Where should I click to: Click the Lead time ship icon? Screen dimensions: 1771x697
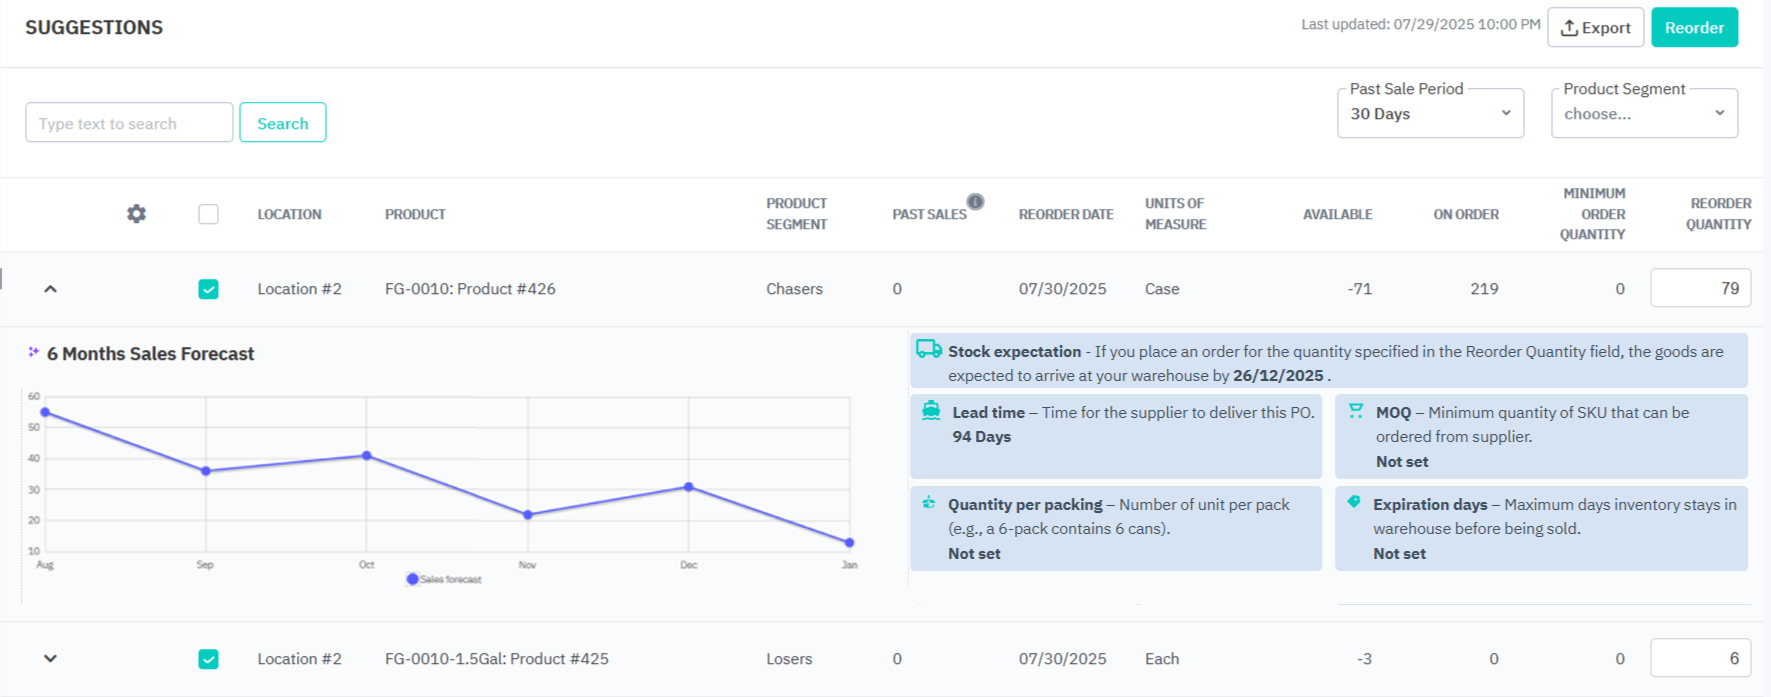(931, 410)
